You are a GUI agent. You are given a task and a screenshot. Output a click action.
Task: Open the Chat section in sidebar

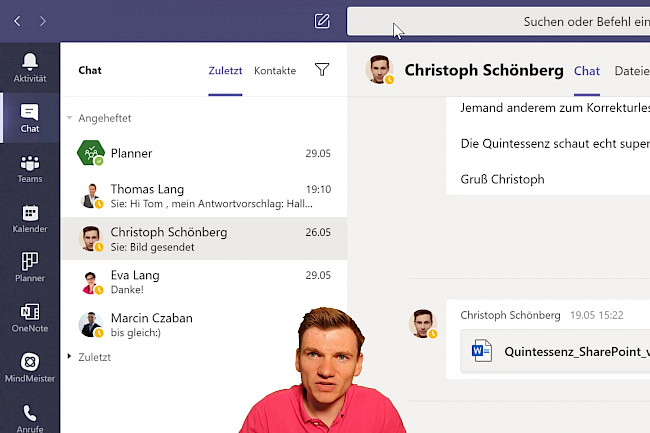30,118
